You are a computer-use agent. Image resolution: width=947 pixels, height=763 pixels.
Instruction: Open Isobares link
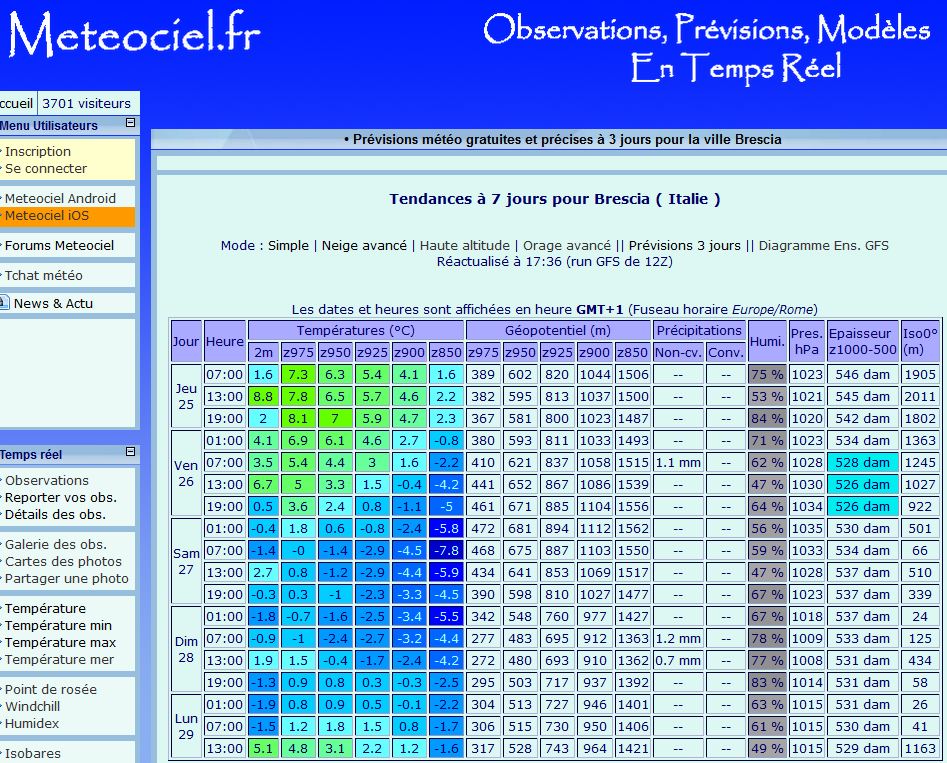tap(33, 753)
